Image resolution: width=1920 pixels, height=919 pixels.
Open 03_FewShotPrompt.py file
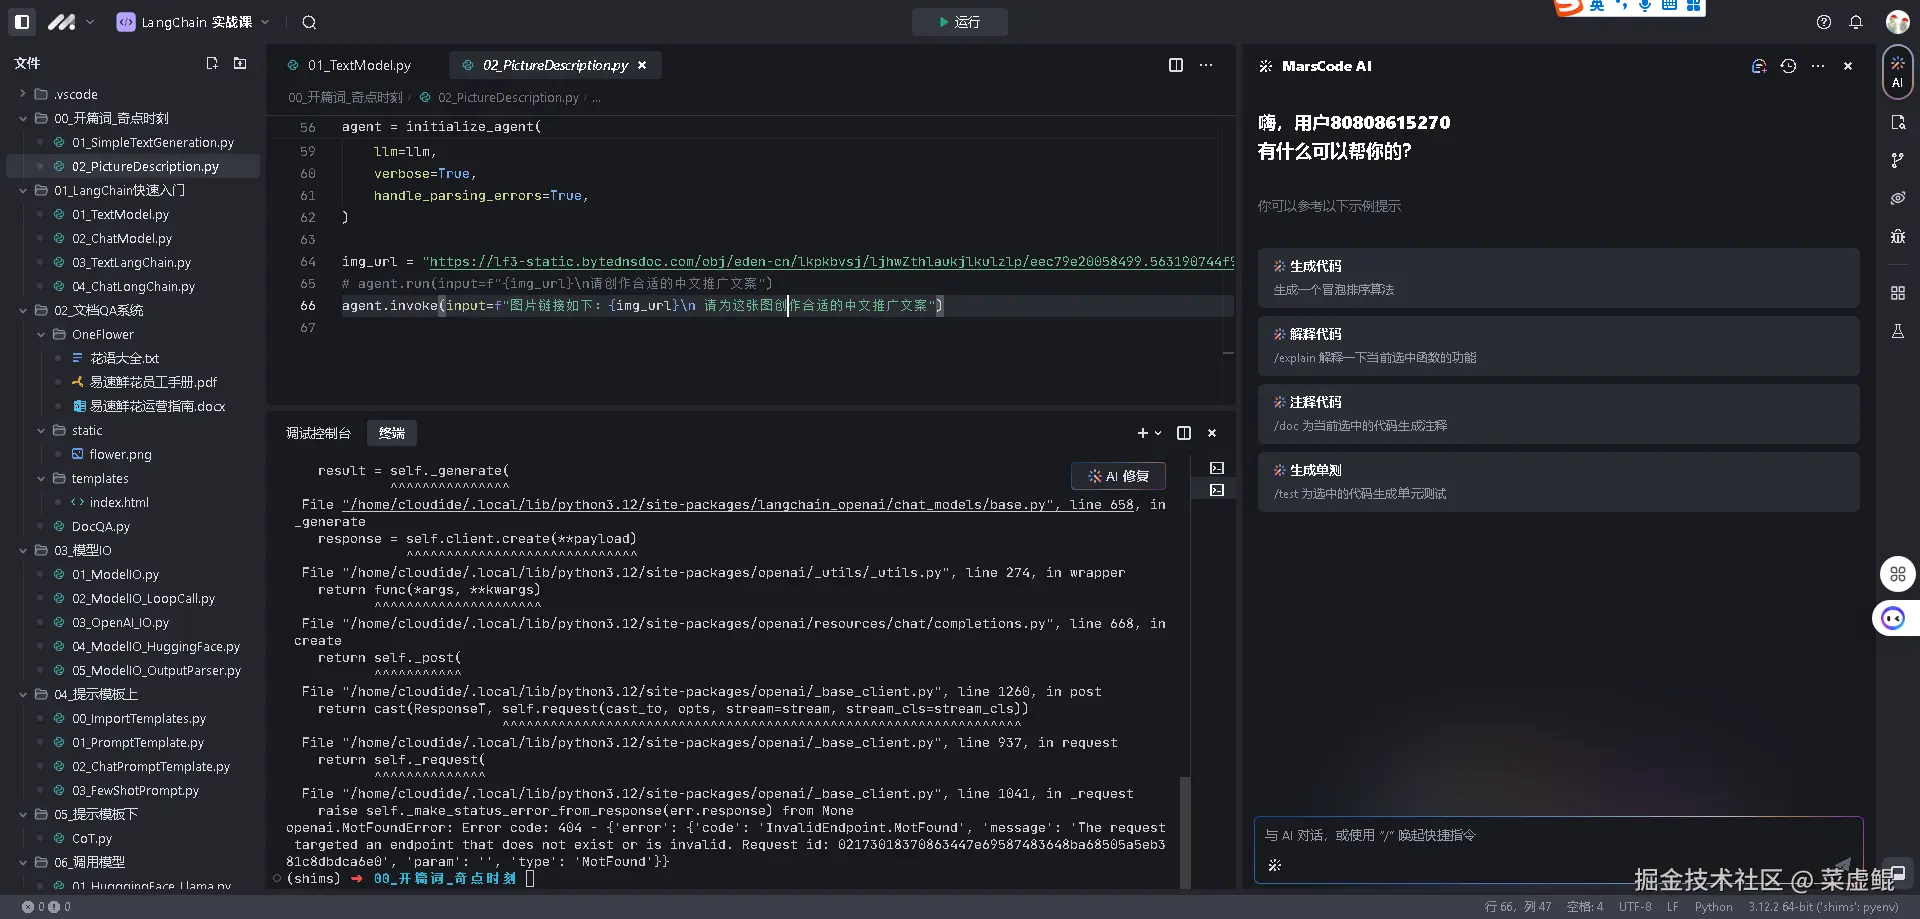coord(135,790)
